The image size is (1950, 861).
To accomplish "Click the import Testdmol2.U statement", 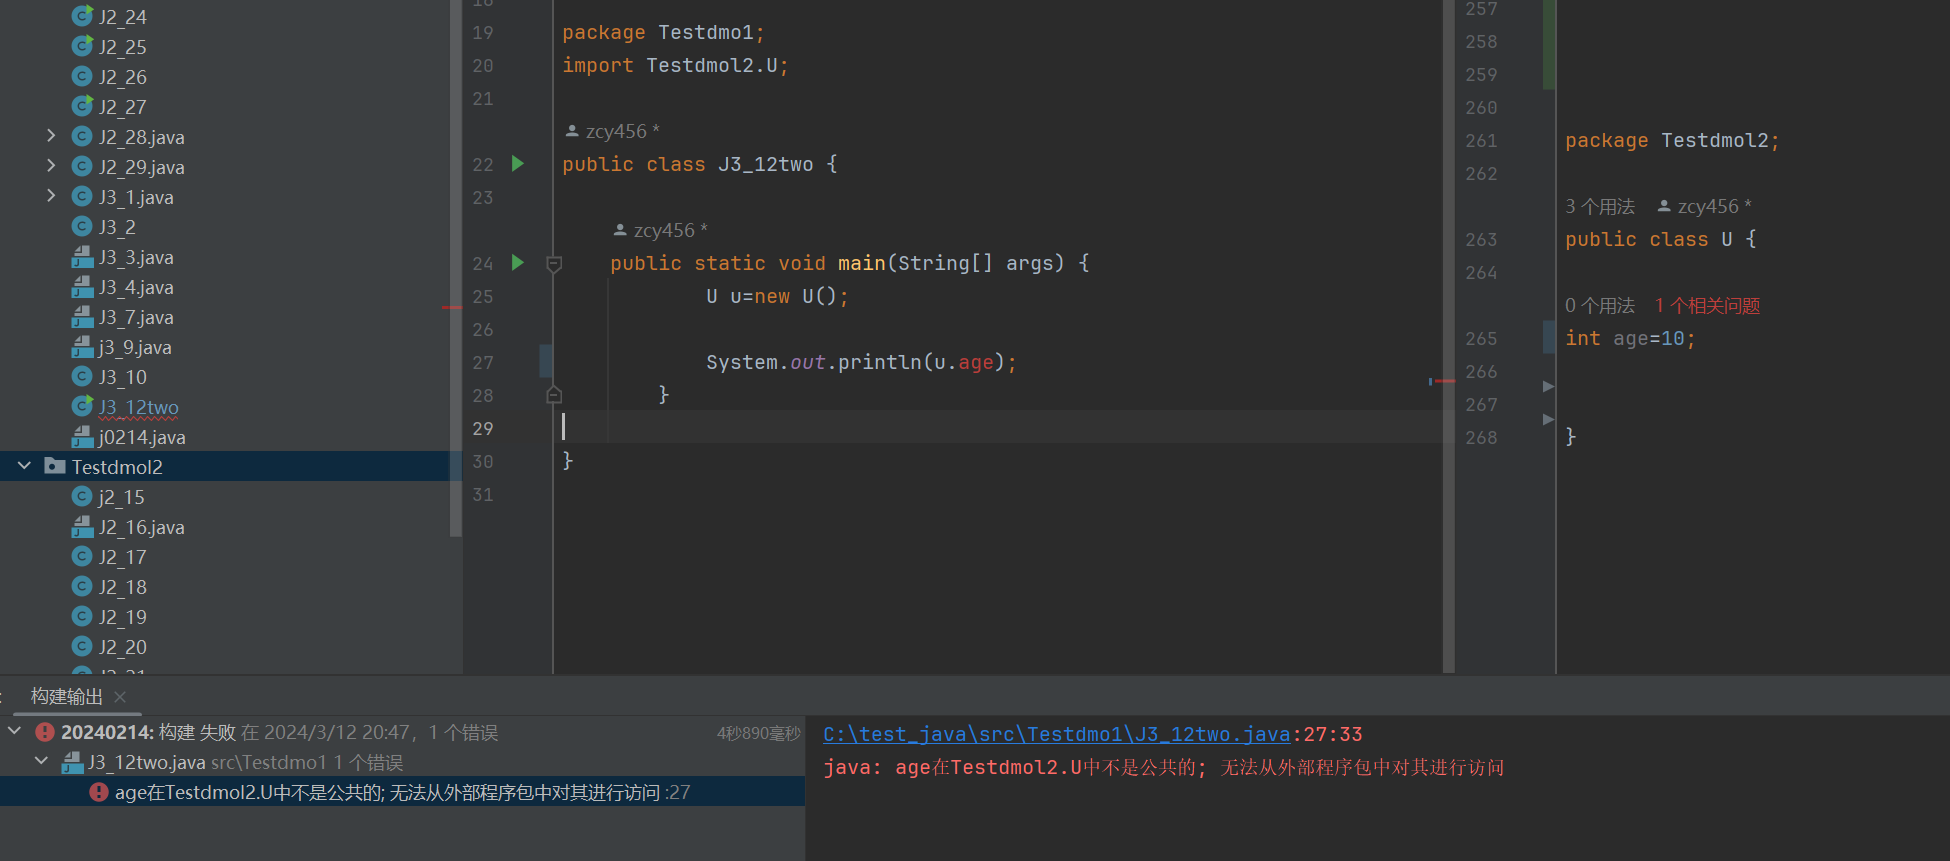I will pyautogui.click(x=675, y=65).
